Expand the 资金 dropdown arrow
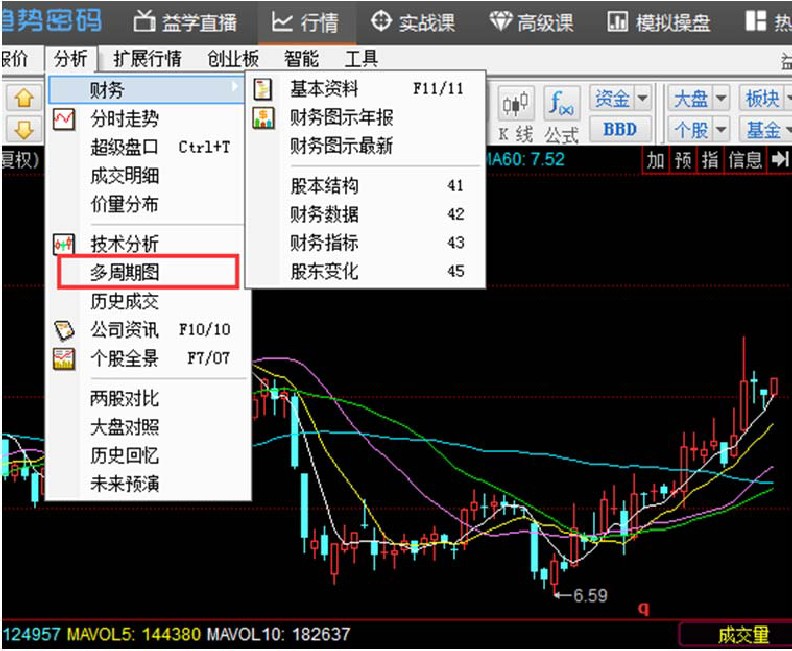The image size is (792, 651). point(642,98)
